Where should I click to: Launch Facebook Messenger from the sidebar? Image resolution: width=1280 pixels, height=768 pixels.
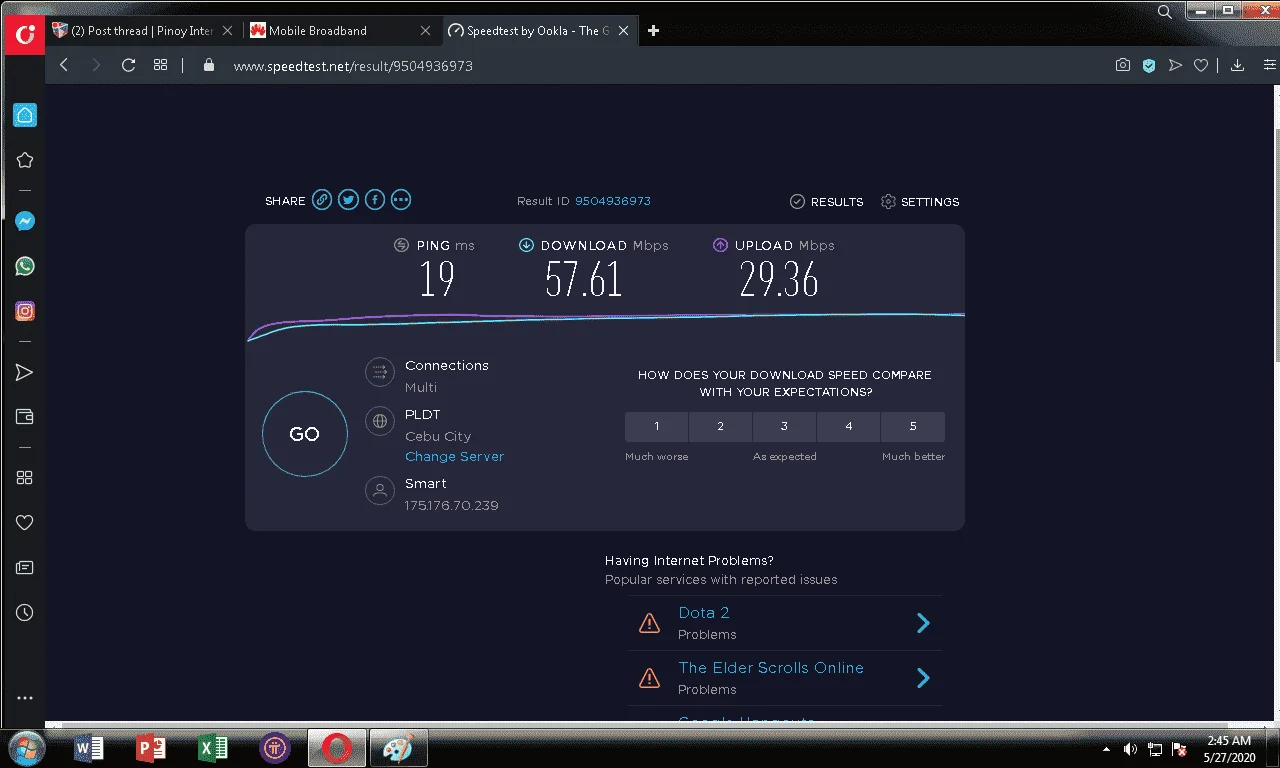point(25,222)
